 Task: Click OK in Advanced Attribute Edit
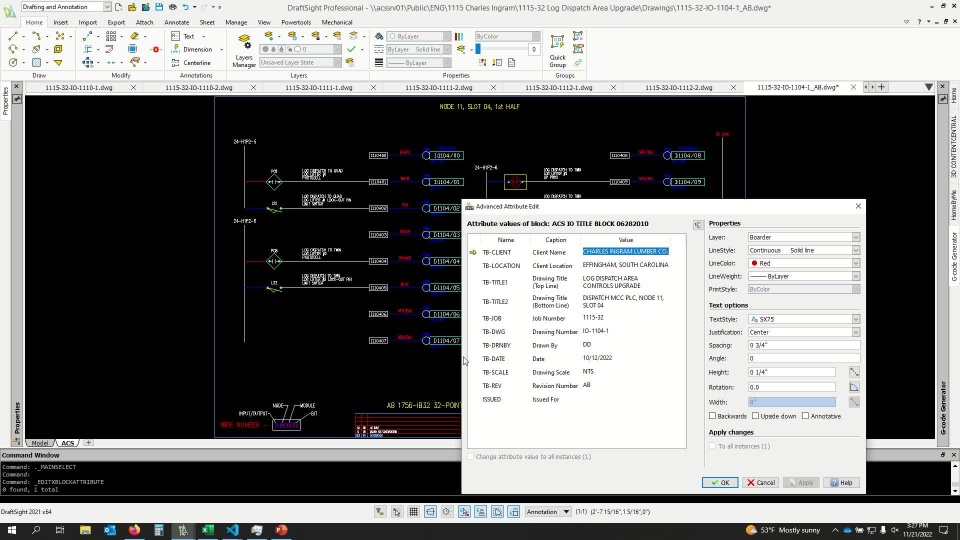tap(719, 482)
